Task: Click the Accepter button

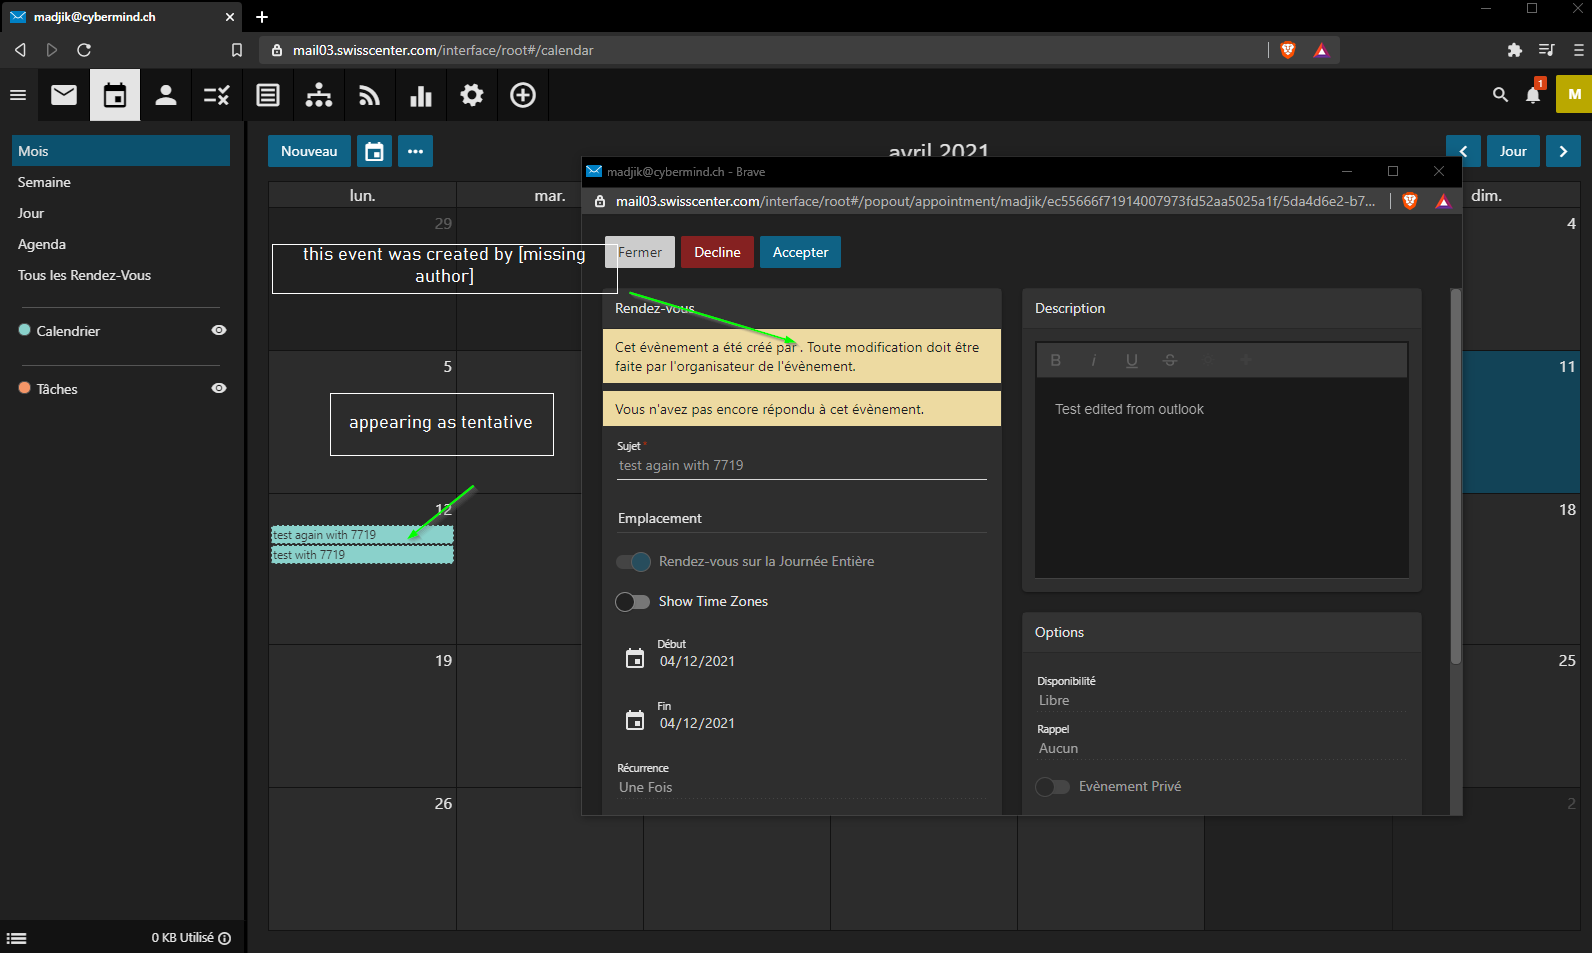Action: click(x=800, y=252)
